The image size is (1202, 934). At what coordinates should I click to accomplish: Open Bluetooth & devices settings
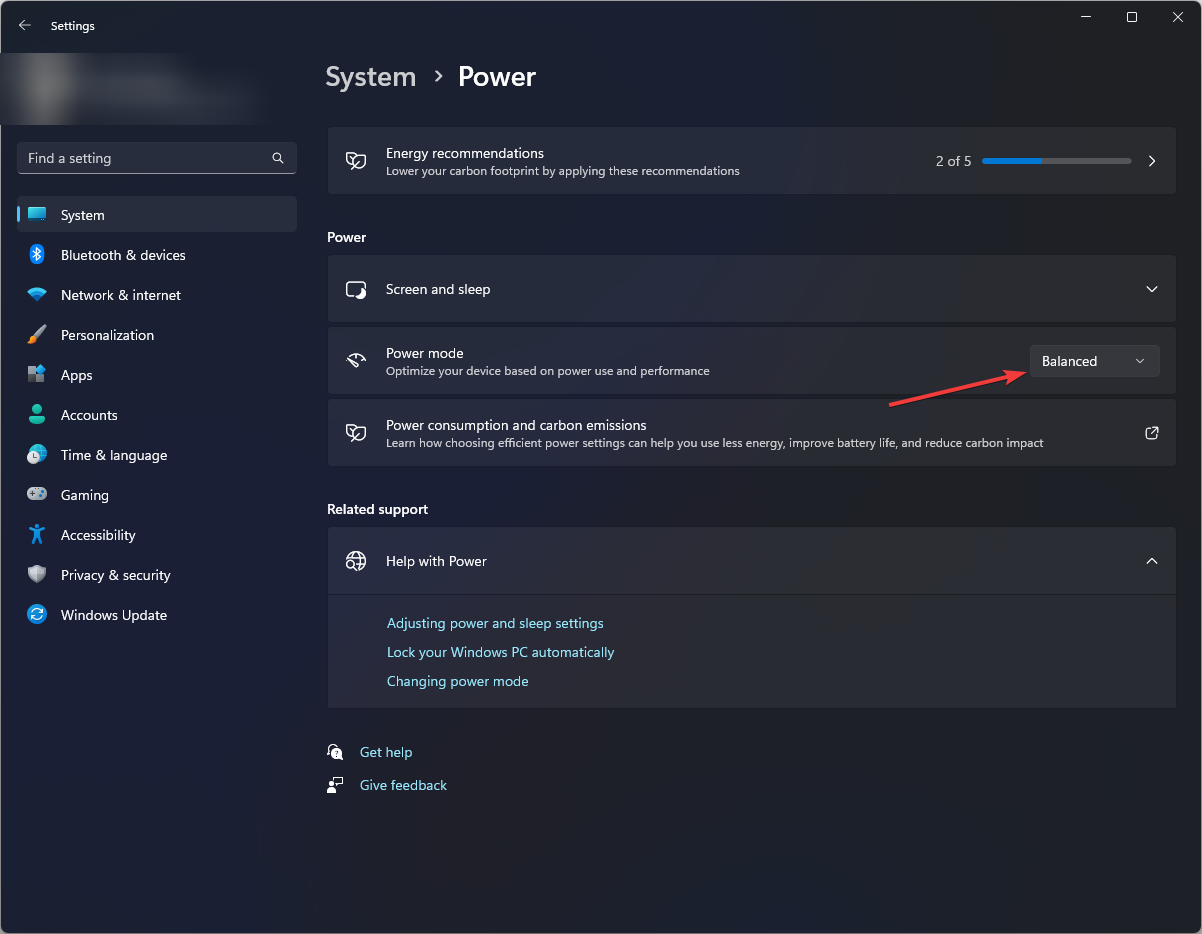click(157, 255)
